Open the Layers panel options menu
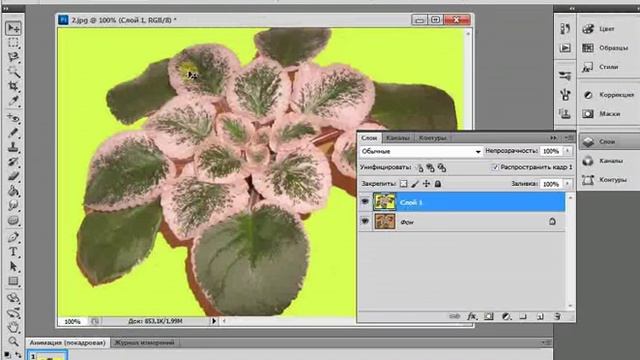 [x=569, y=138]
